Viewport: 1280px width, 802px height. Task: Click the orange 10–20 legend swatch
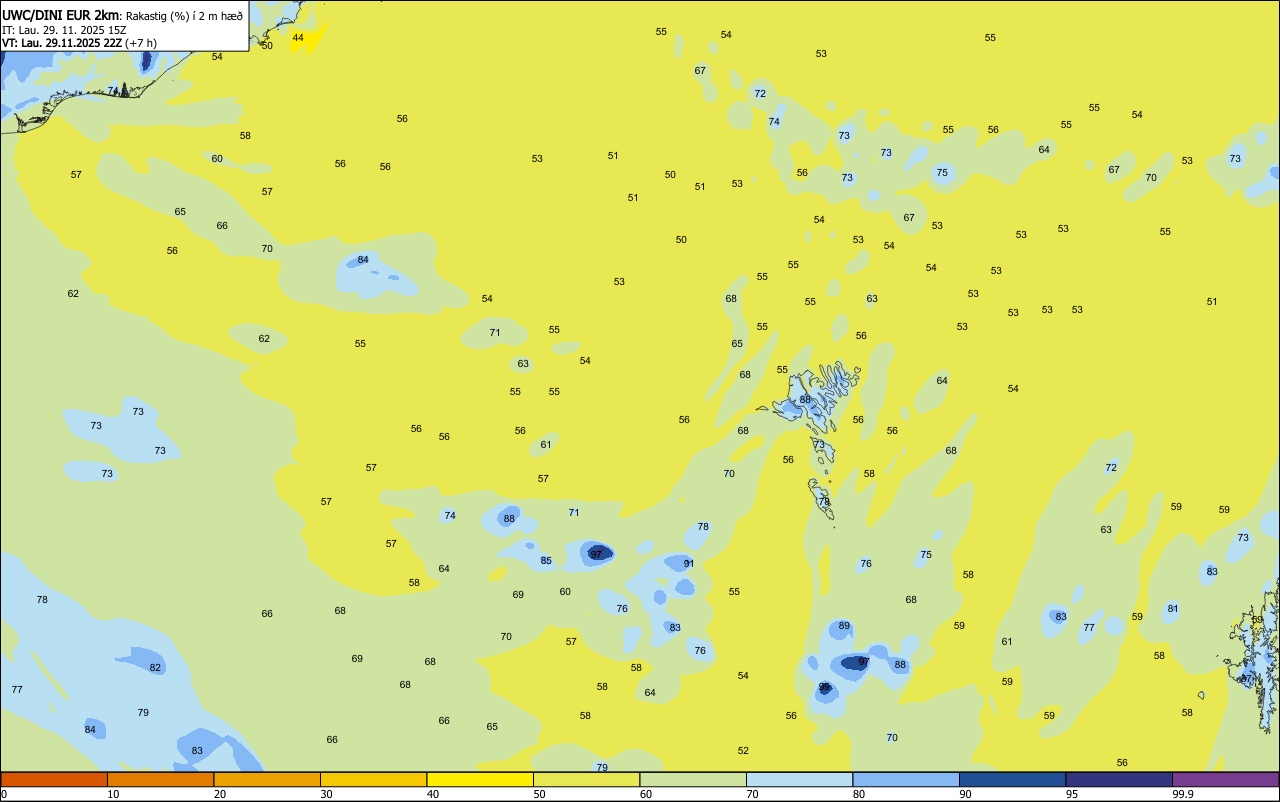click(x=160, y=779)
